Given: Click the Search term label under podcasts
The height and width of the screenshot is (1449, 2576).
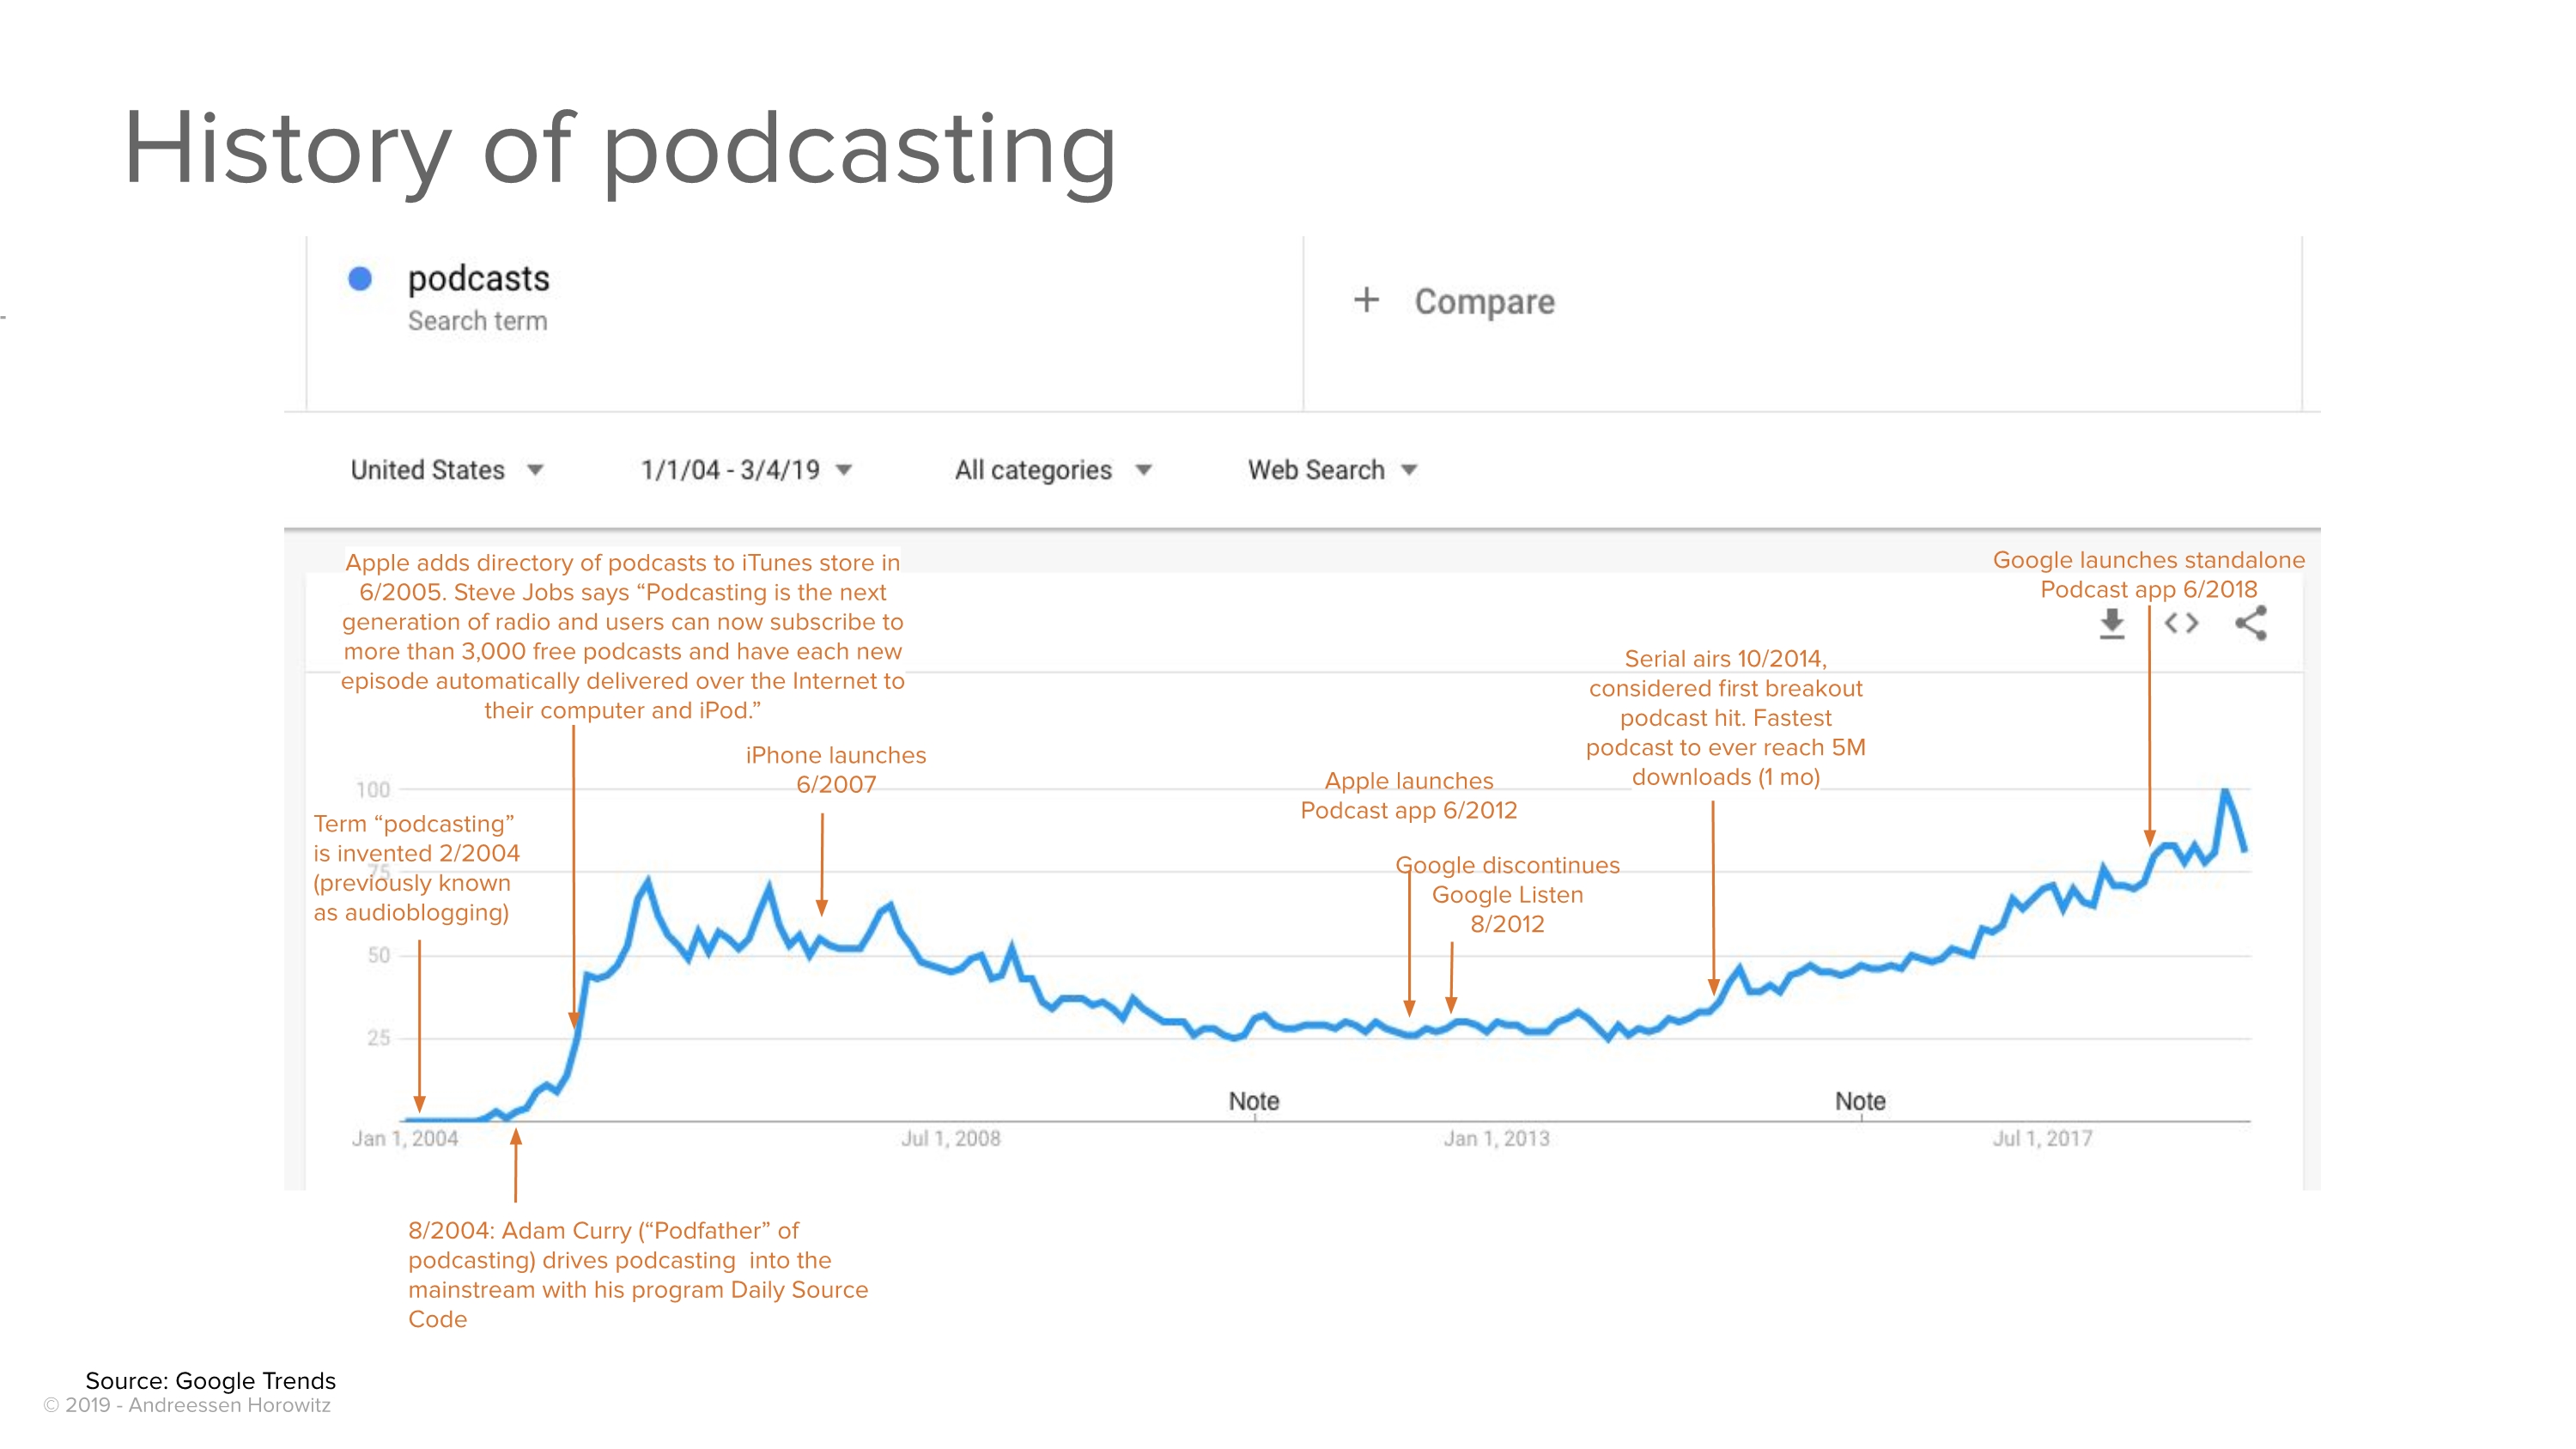Looking at the screenshot, I should [477, 321].
